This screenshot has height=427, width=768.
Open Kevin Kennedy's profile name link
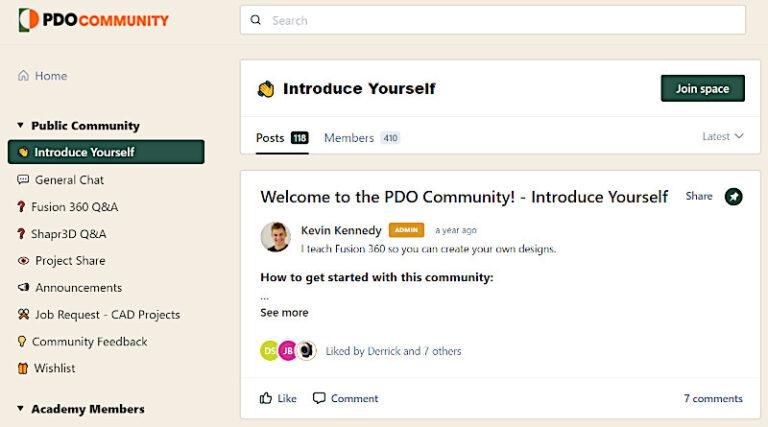341,230
